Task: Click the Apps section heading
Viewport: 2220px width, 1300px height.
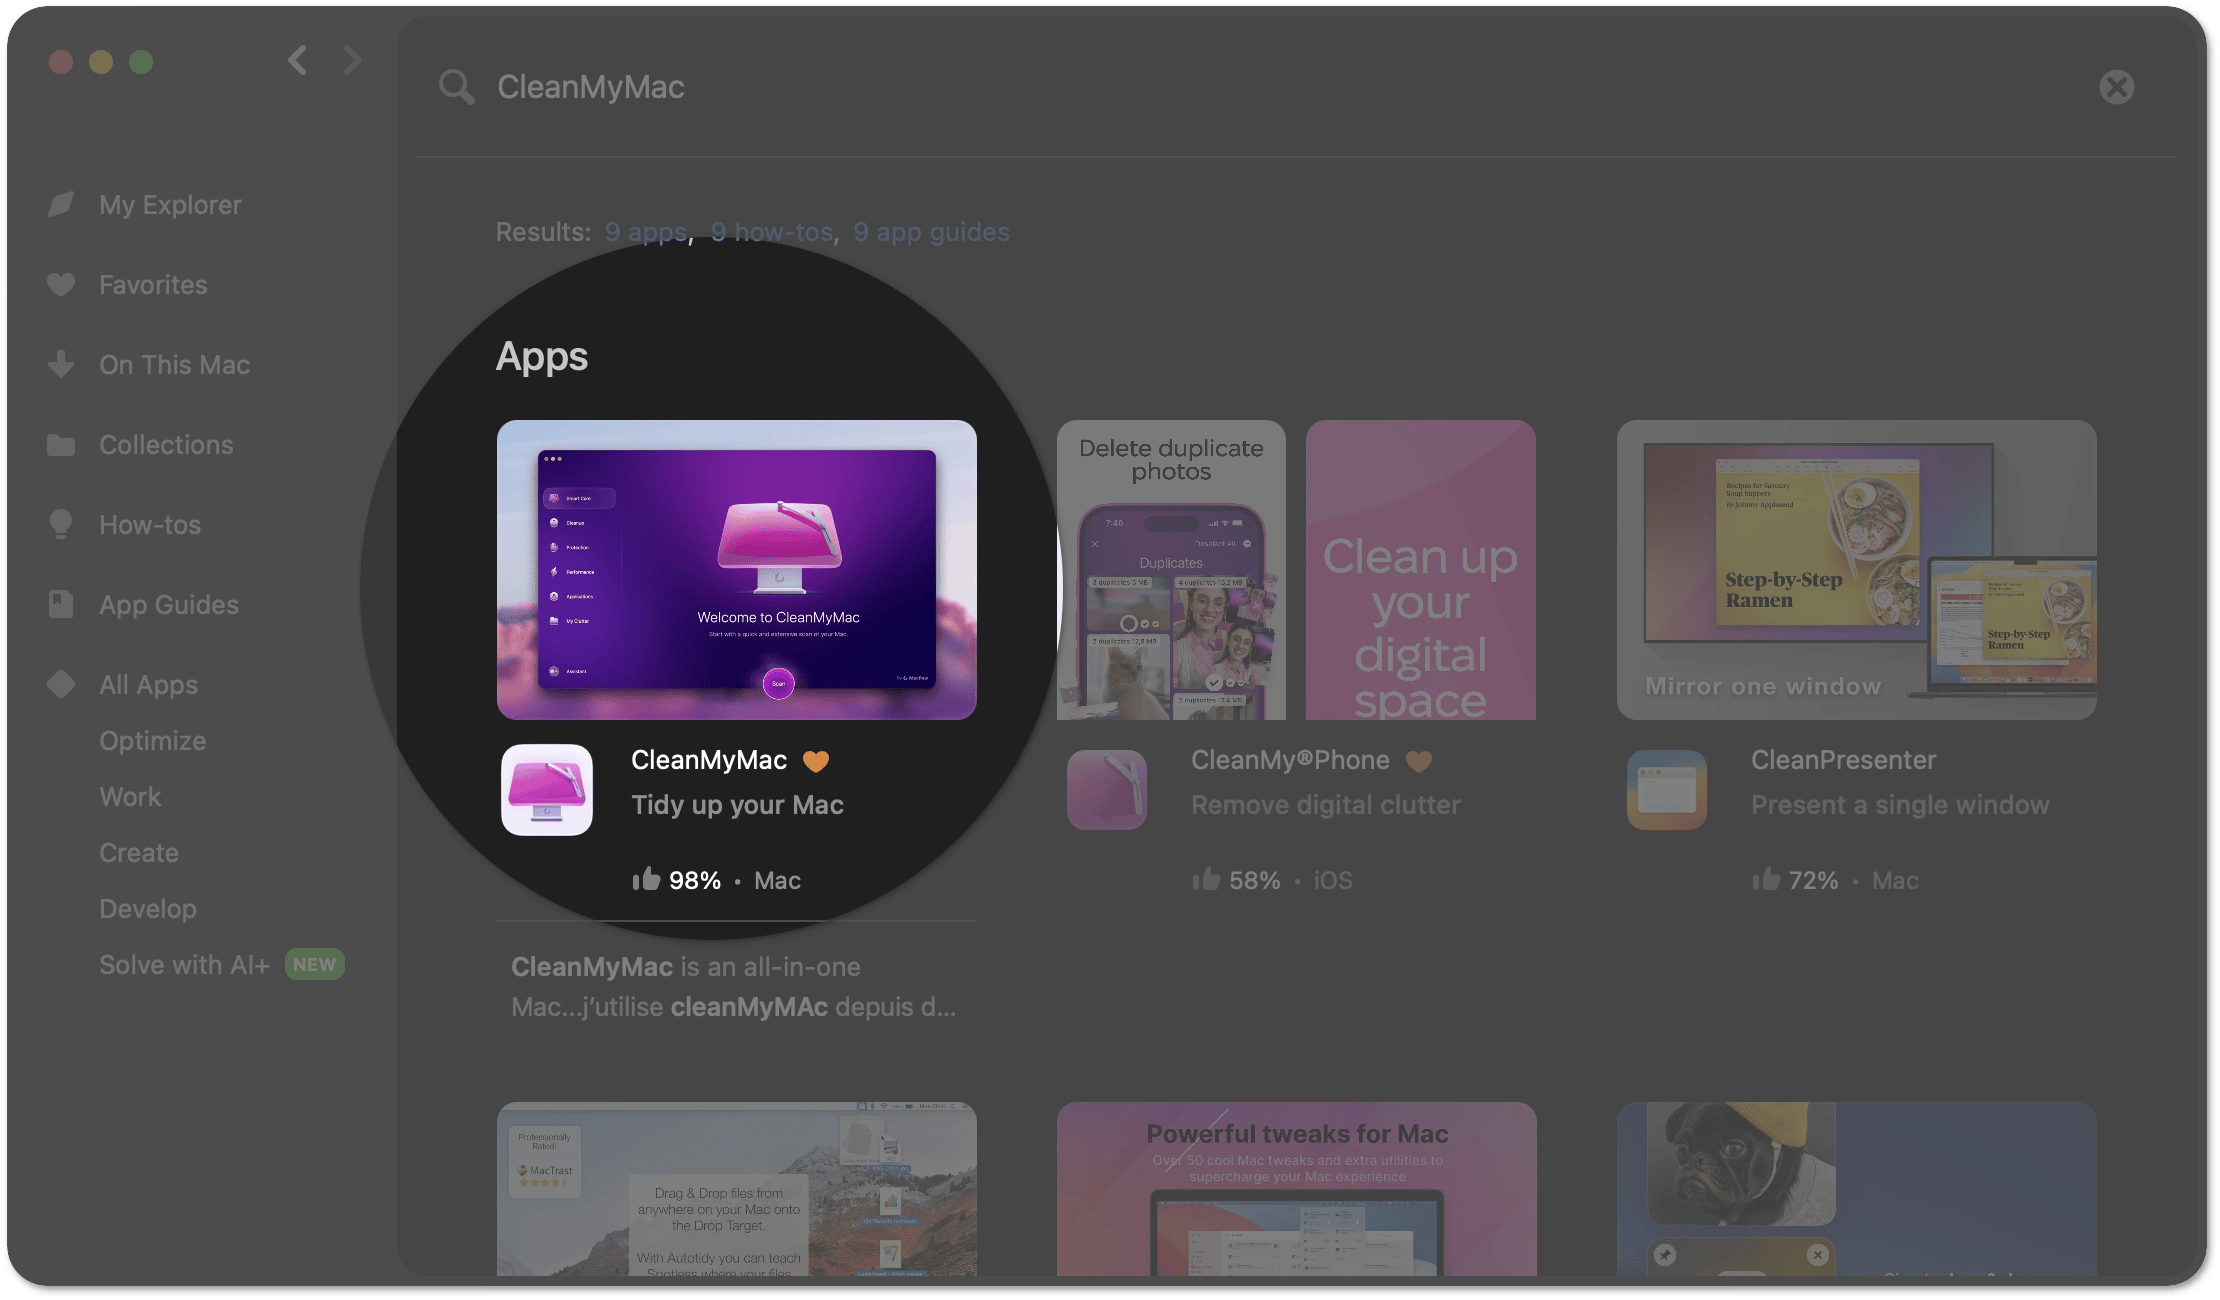Action: (x=542, y=358)
